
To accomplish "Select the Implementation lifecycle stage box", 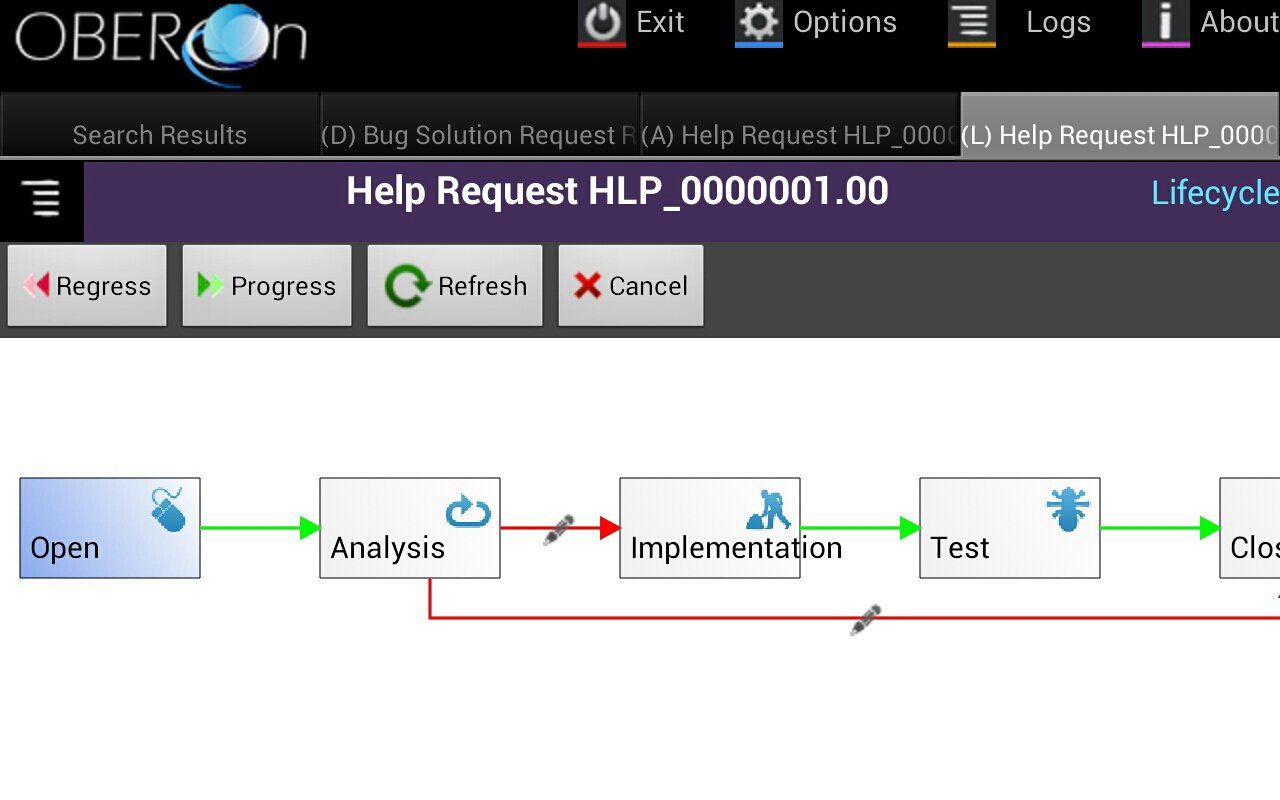I will pyautogui.click(x=710, y=528).
